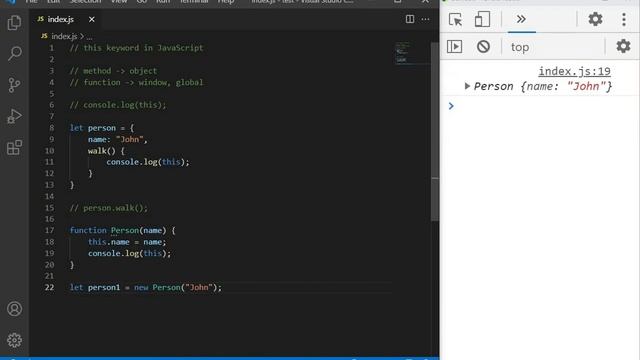Open console settings gear
The width and height of the screenshot is (640, 360).
(623, 46)
